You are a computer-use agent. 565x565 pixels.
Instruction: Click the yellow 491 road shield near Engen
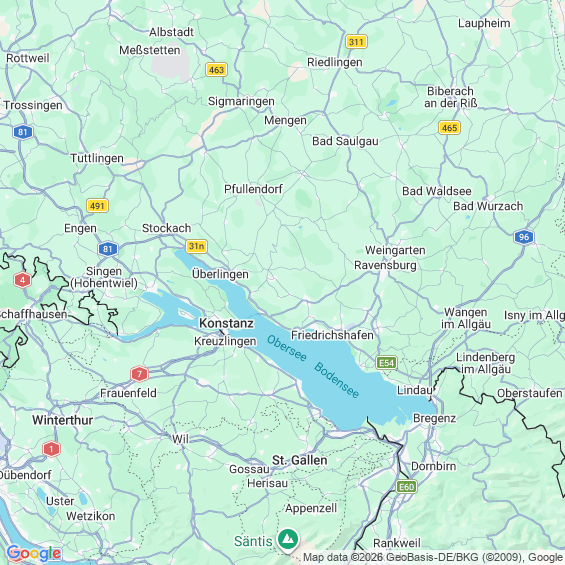(x=97, y=206)
